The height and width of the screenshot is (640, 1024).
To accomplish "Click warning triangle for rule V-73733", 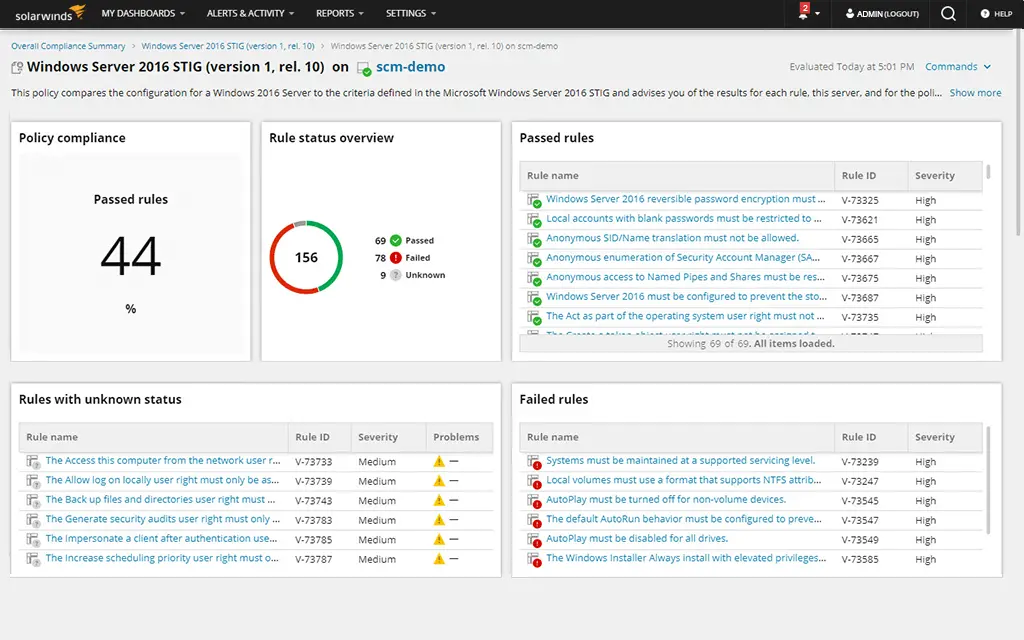I will 439,462.
